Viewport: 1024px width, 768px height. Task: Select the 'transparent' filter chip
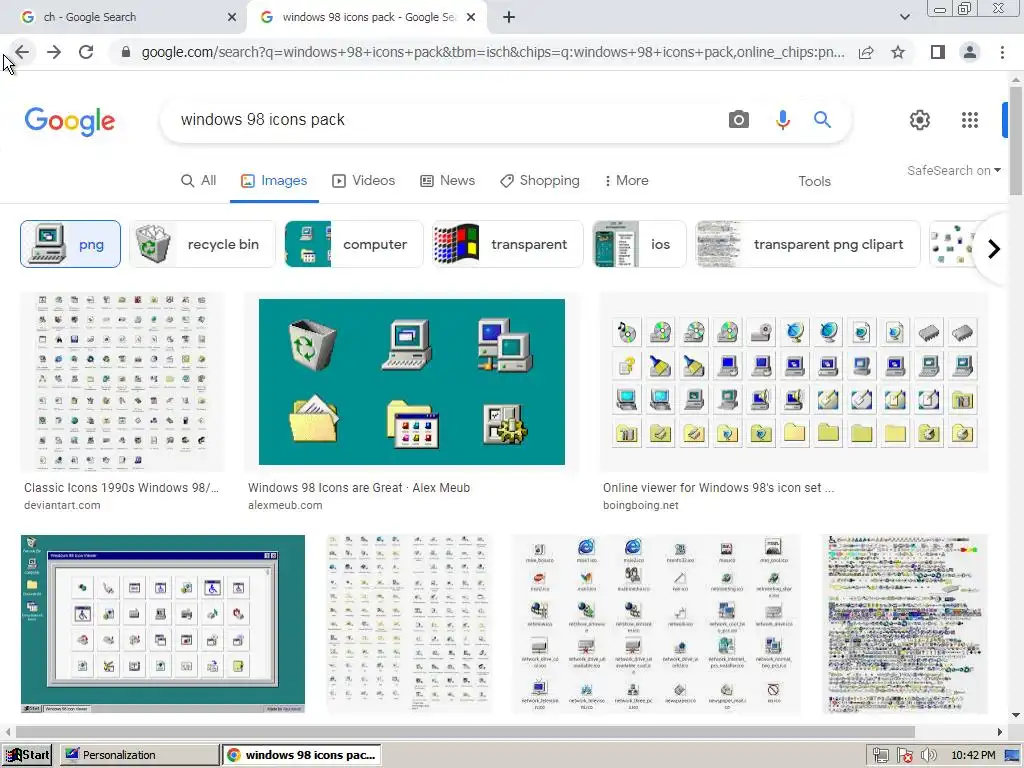click(x=507, y=244)
